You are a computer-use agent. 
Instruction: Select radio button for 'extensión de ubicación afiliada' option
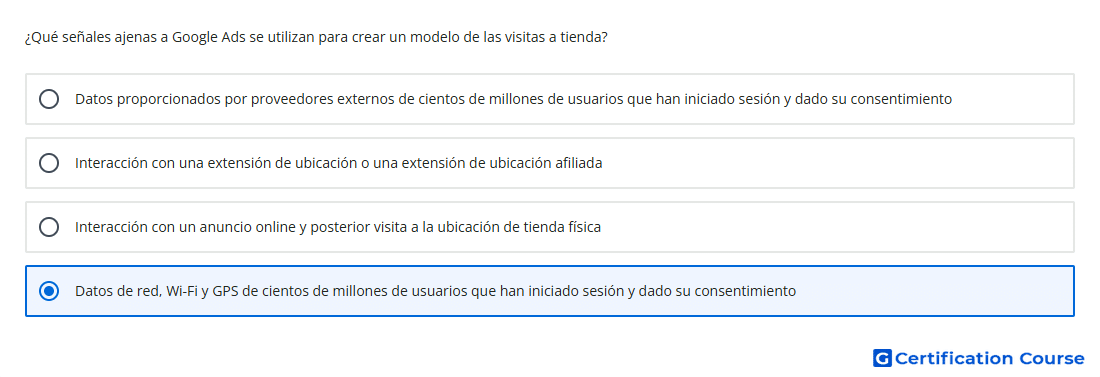coord(49,163)
